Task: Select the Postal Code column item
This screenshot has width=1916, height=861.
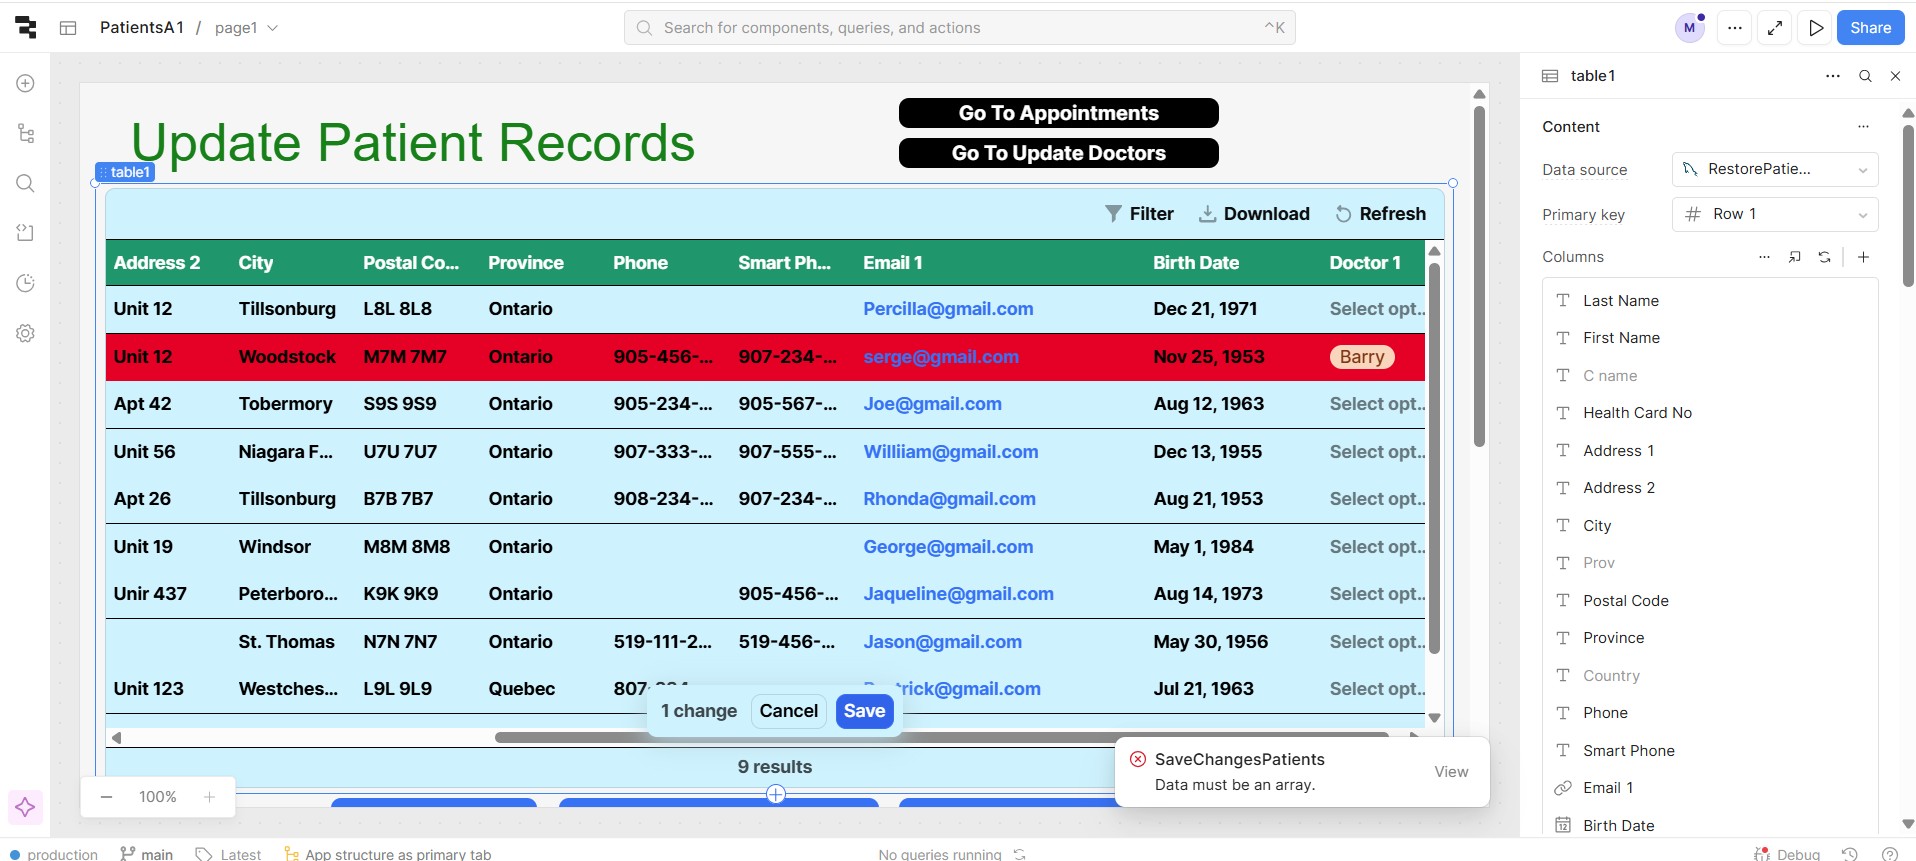Action: [1625, 601]
